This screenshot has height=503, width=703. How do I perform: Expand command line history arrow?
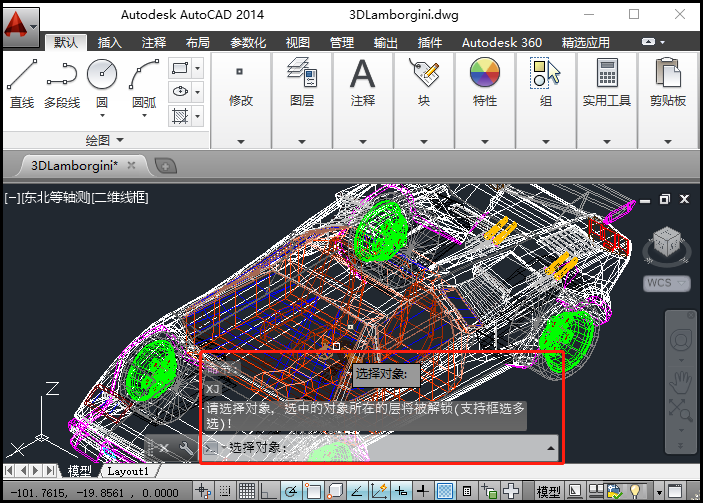click(x=551, y=448)
